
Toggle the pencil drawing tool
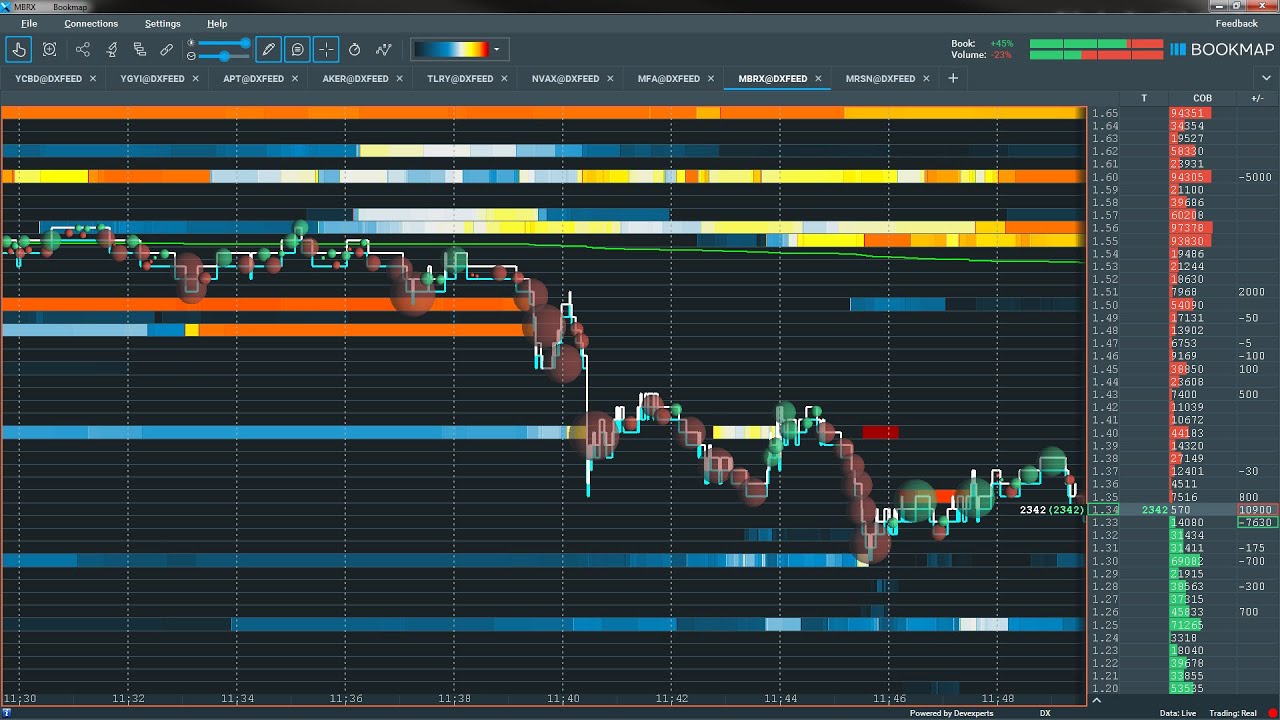coord(268,49)
